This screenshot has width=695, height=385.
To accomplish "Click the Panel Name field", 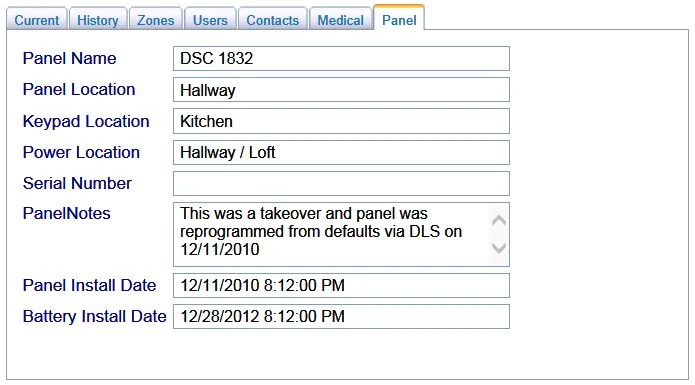I will [341, 58].
